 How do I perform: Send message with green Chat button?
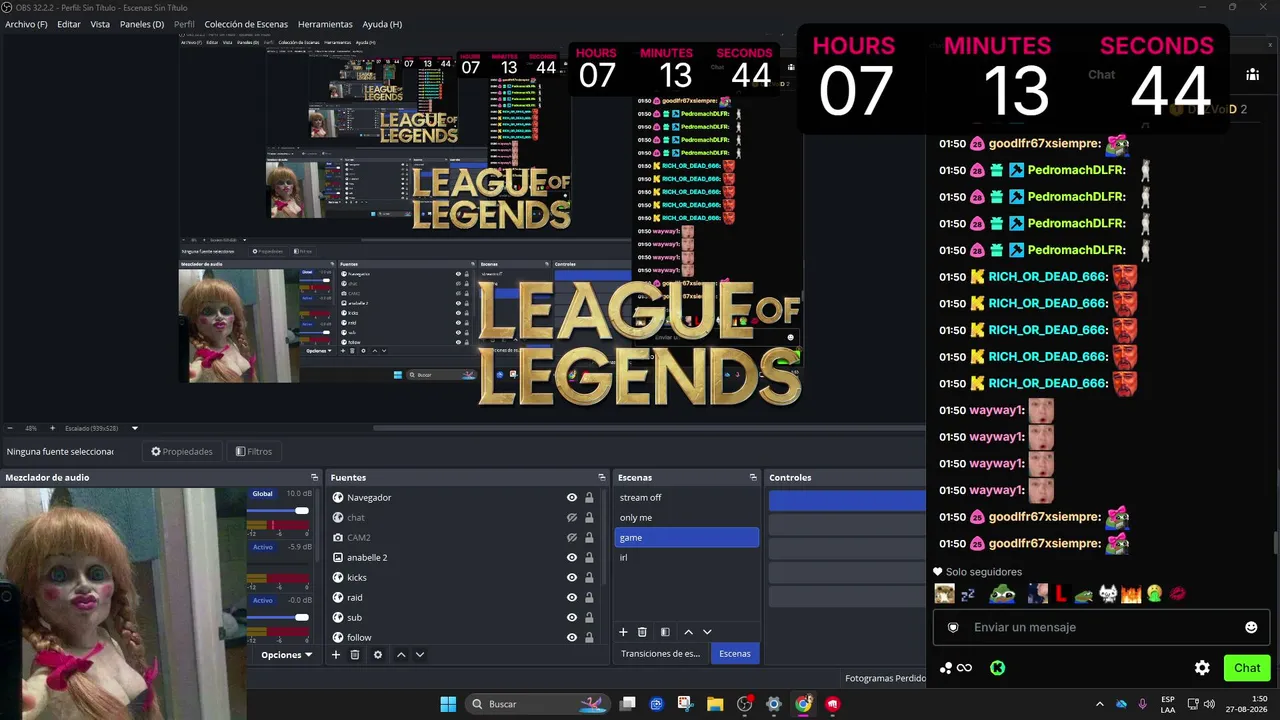(x=1247, y=668)
